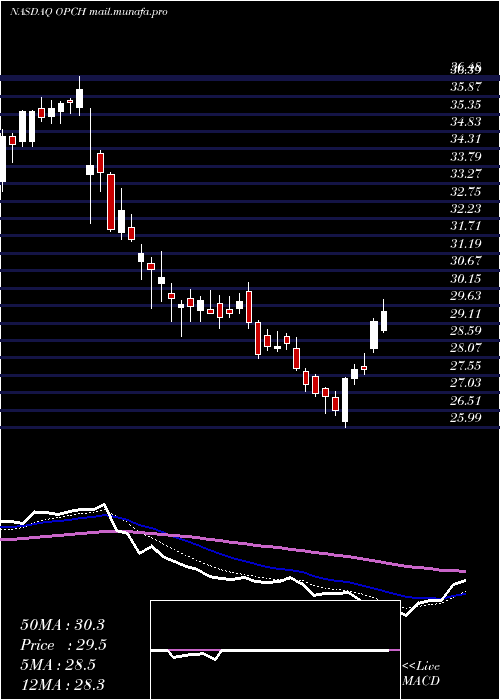Click the 30.15 price axis label
The width and height of the screenshot is (500, 700).
coord(465,279)
